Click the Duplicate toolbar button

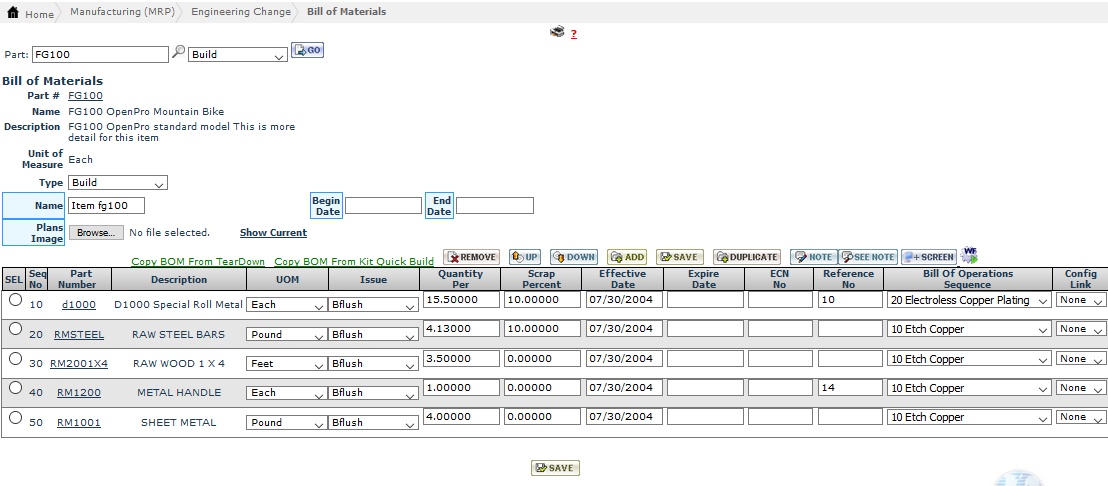pyautogui.click(x=746, y=257)
